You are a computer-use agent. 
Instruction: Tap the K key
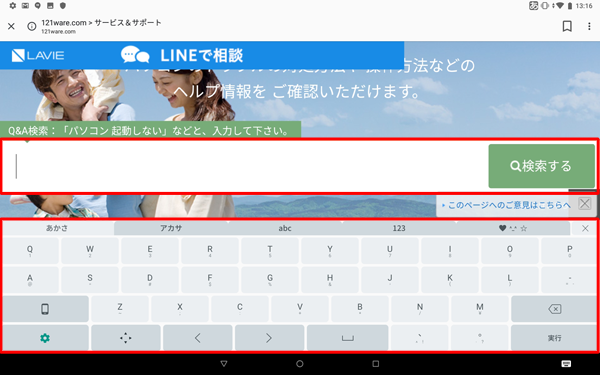(x=450, y=280)
